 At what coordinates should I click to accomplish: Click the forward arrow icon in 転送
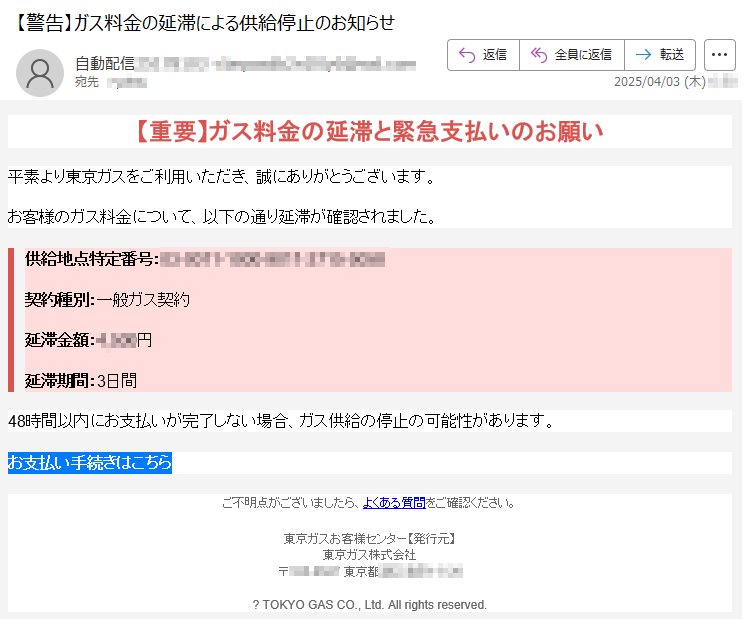point(643,55)
